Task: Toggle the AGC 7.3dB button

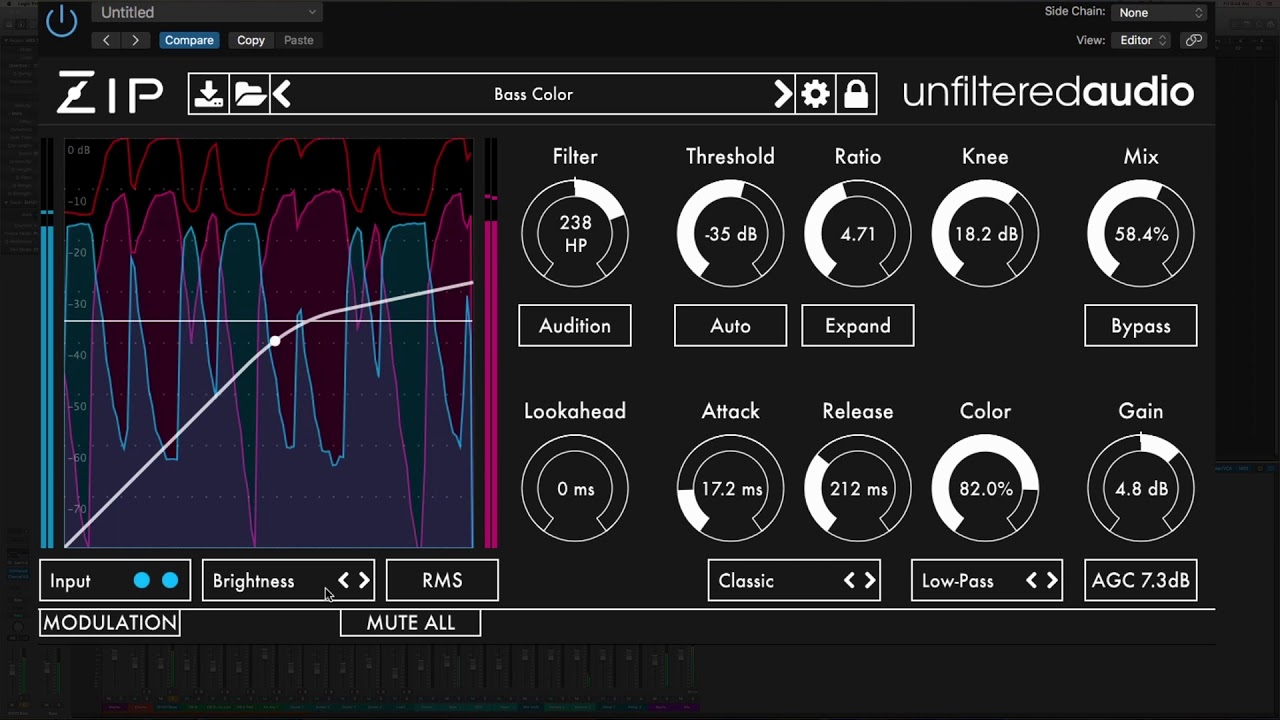Action: (x=1141, y=581)
